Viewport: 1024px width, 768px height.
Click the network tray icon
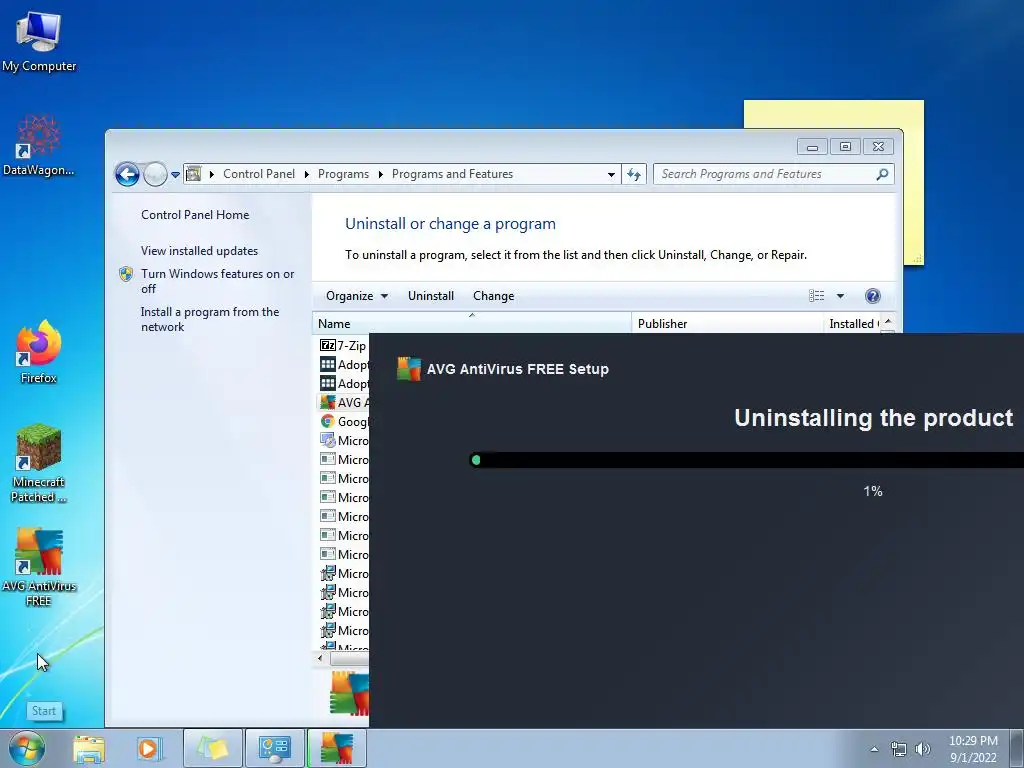[899, 749]
